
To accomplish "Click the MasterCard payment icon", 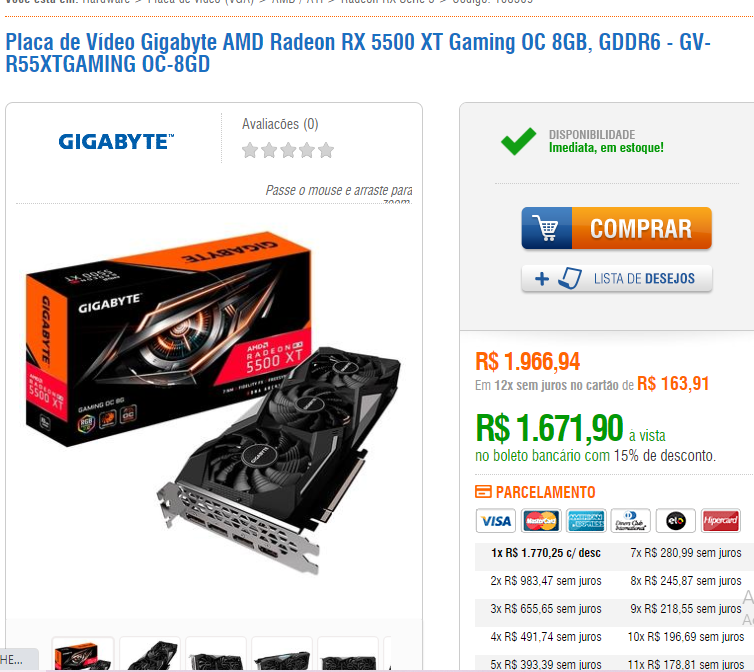I will 540,521.
